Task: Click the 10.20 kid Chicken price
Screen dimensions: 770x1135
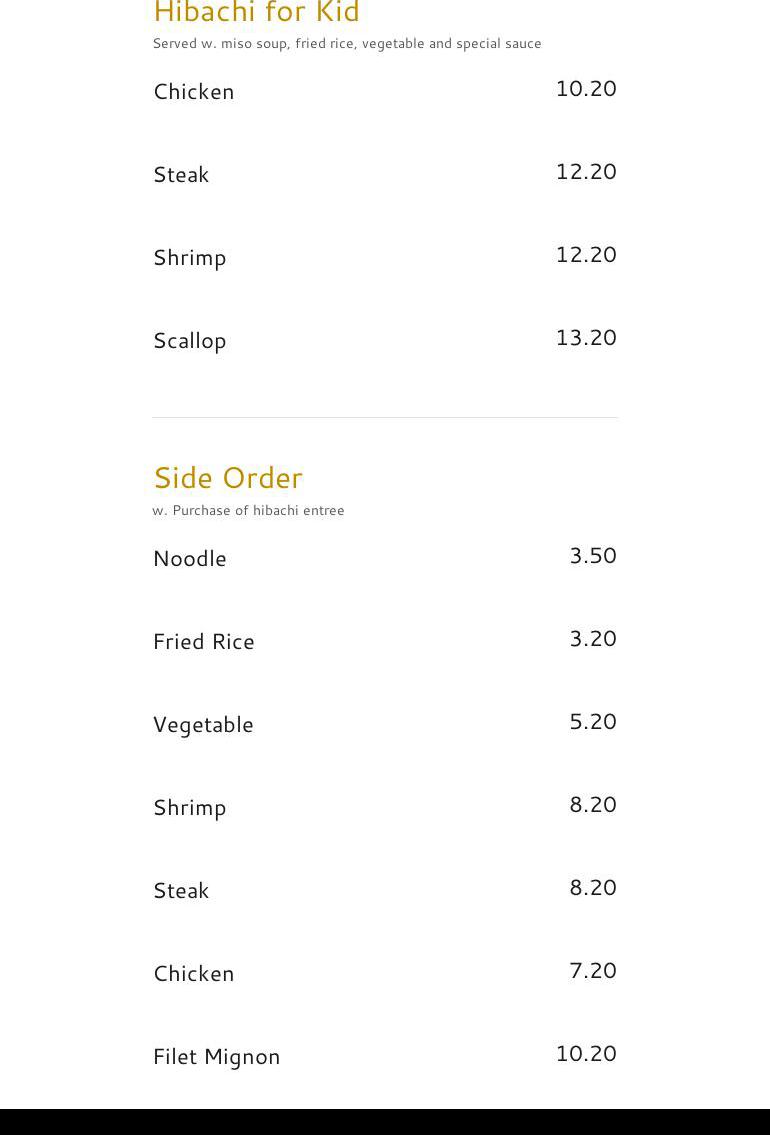Action: (x=585, y=88)
